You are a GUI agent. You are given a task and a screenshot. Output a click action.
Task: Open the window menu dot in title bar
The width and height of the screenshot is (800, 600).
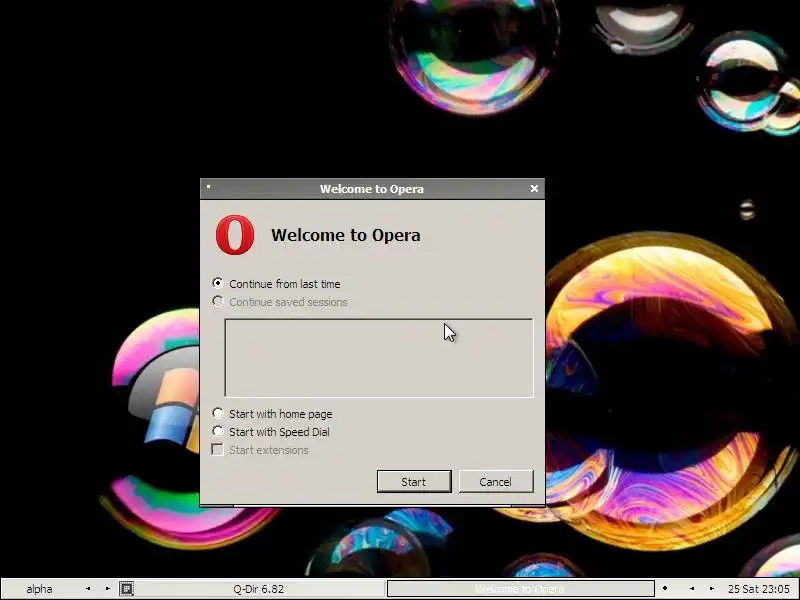coord(208,186)
